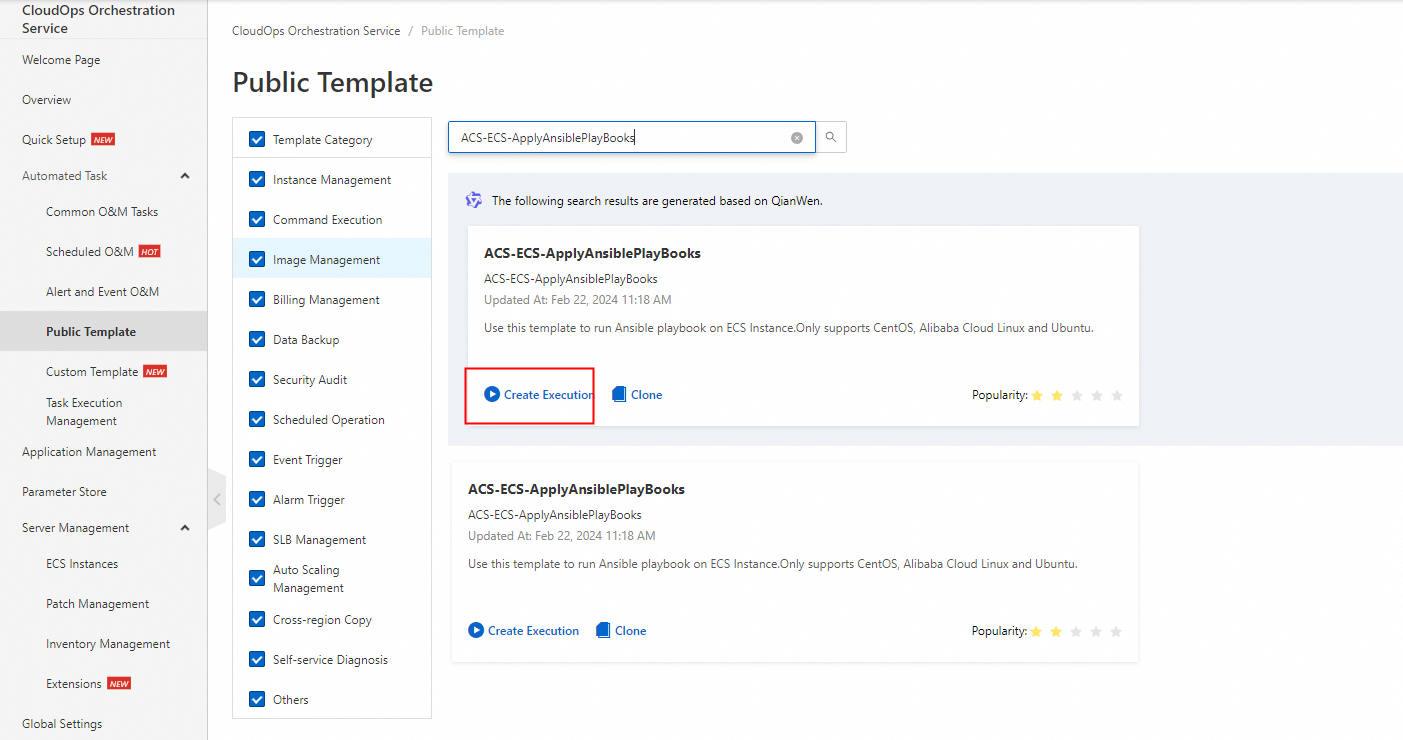Toggle the Data Backup checkbox
Viewport: 1403px width, 740px height.
click(257, 340)
